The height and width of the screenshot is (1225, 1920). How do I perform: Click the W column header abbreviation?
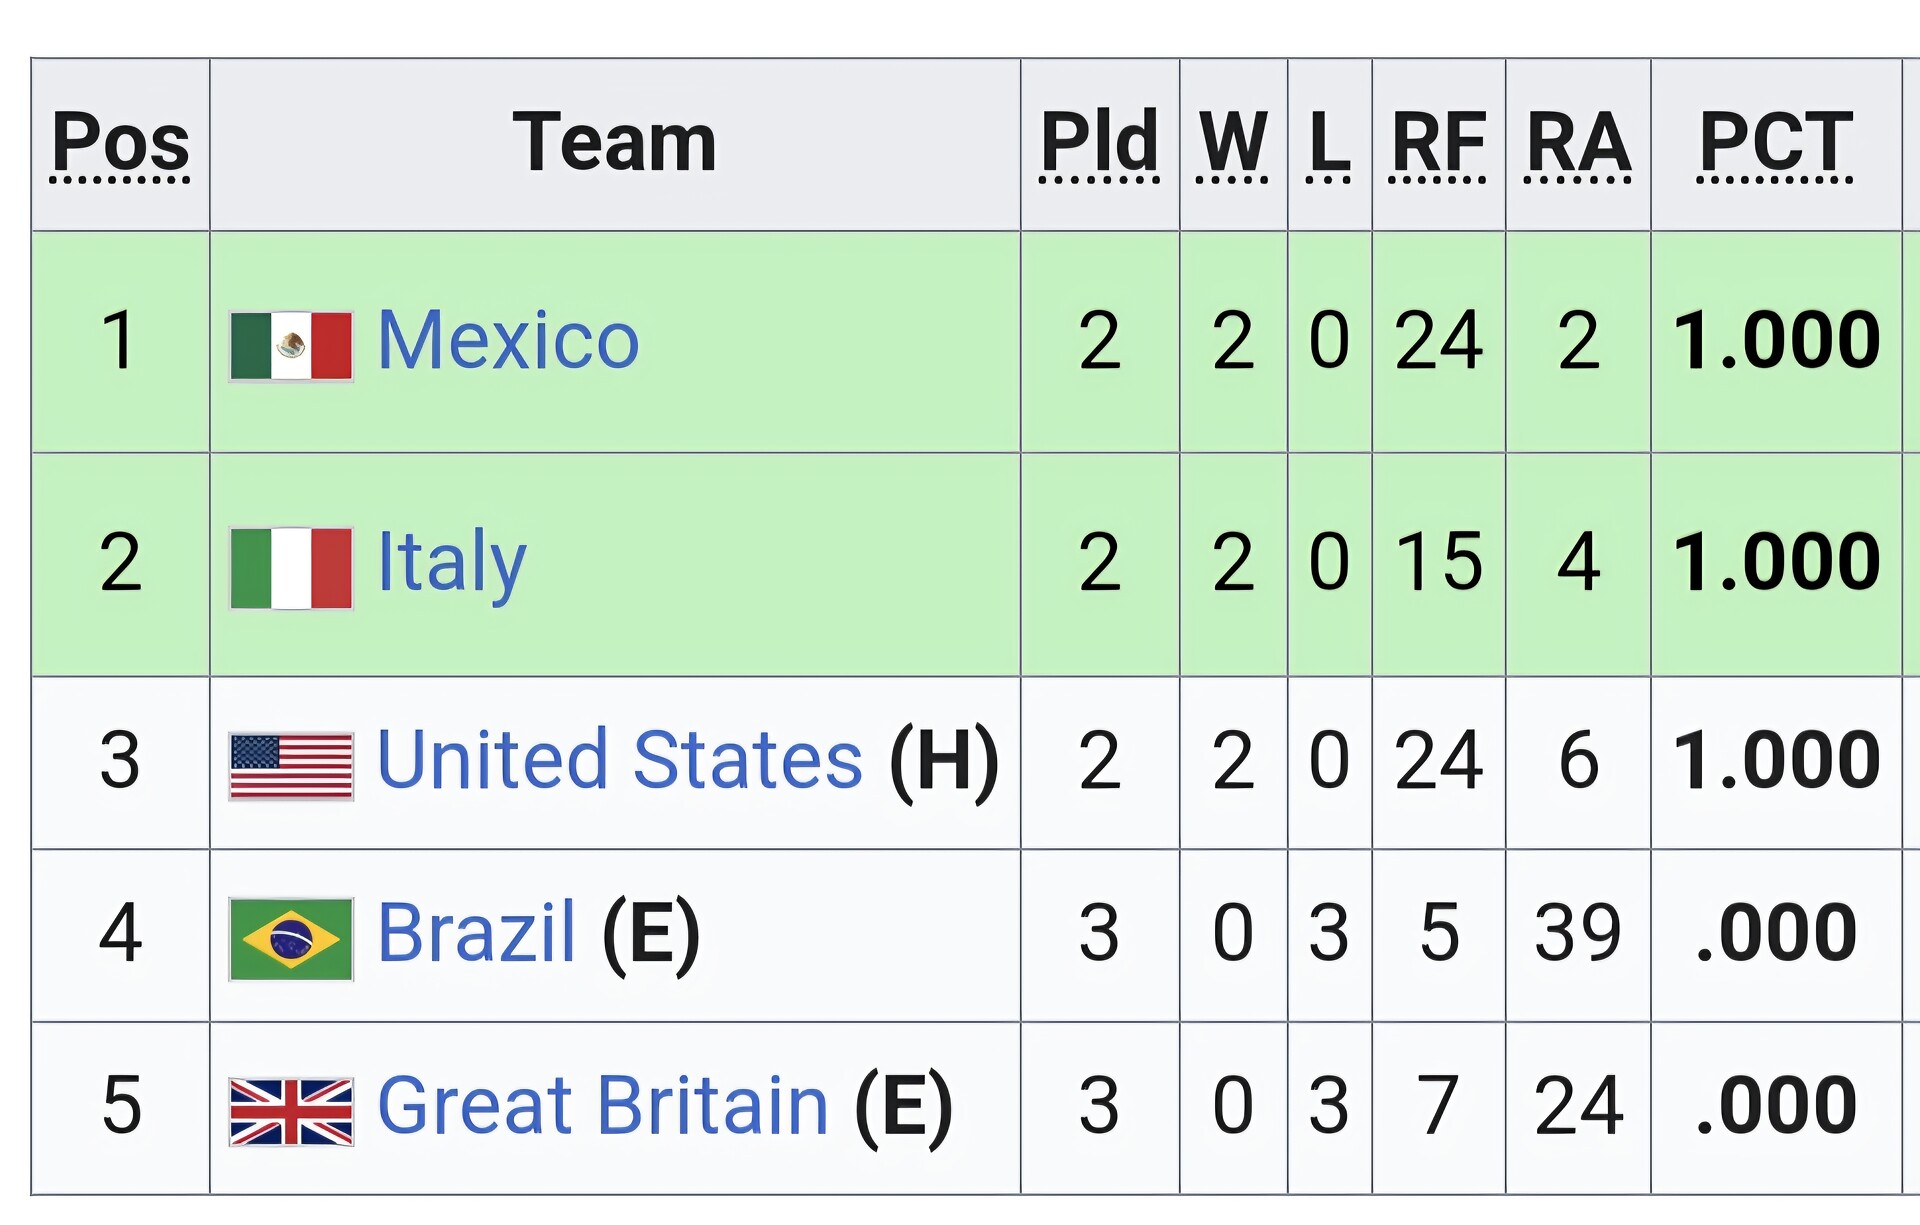click(1233, 143)
